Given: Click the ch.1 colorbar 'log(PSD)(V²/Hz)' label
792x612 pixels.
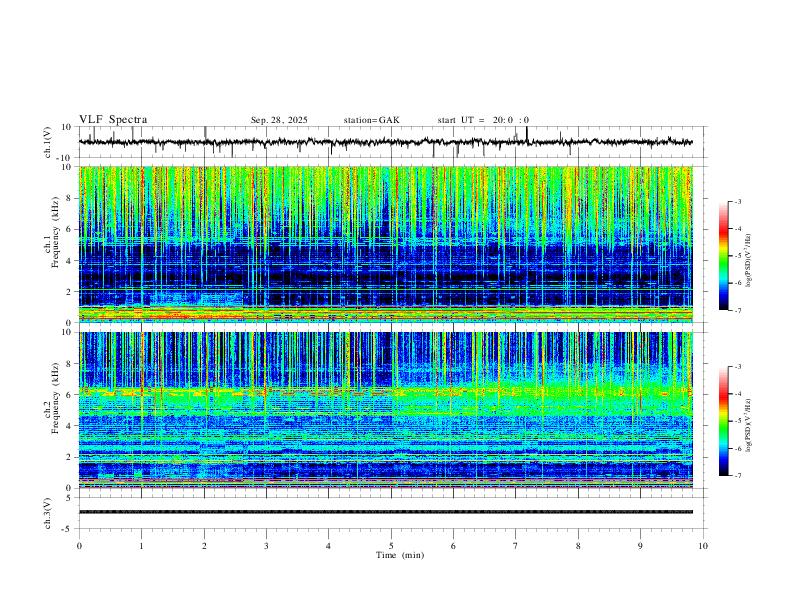Looking at the screenshot, I should 749,261.
